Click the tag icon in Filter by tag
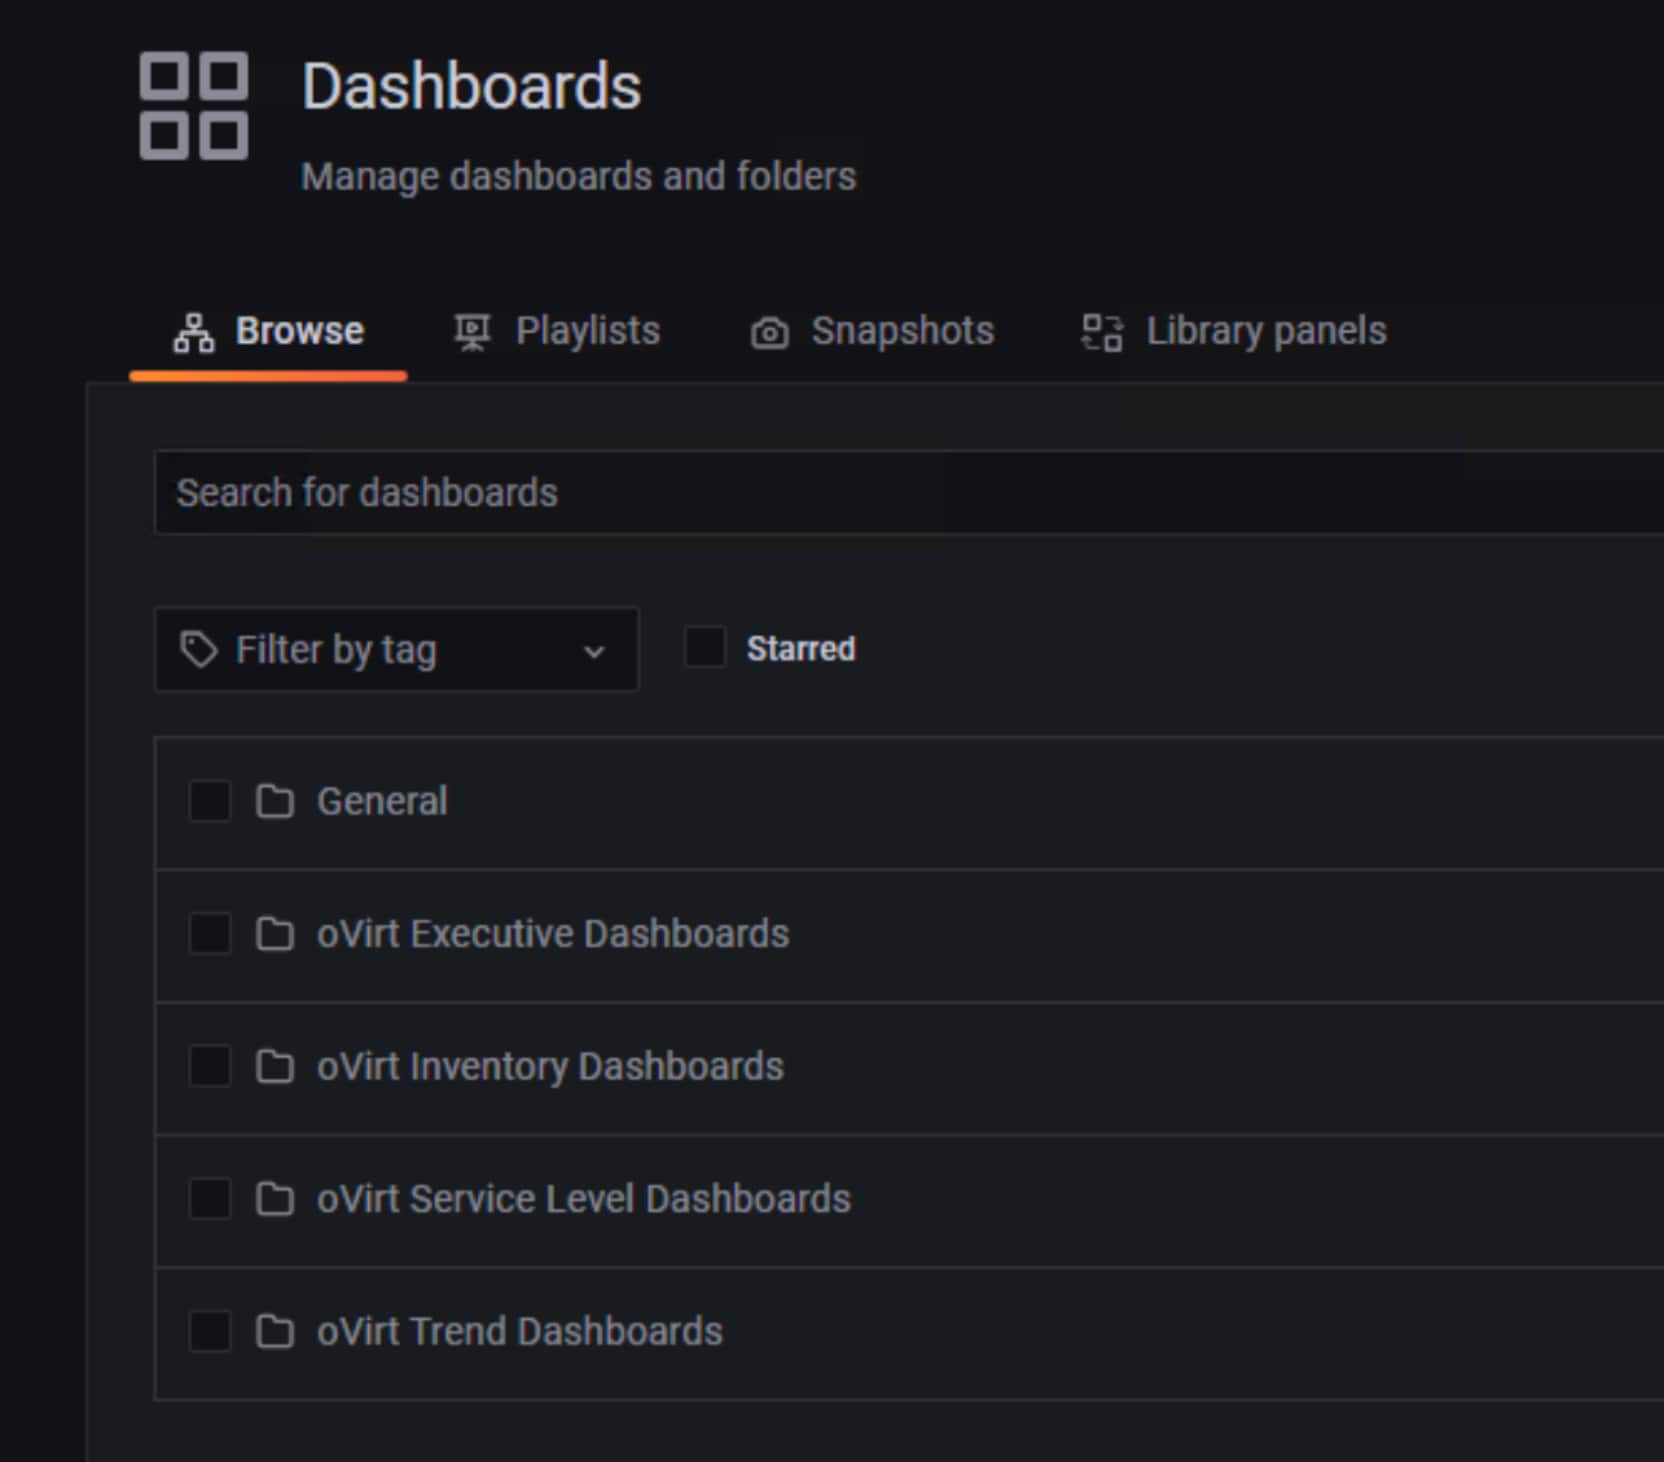This screenshot has height=1462, width=1664. [198, 649]
